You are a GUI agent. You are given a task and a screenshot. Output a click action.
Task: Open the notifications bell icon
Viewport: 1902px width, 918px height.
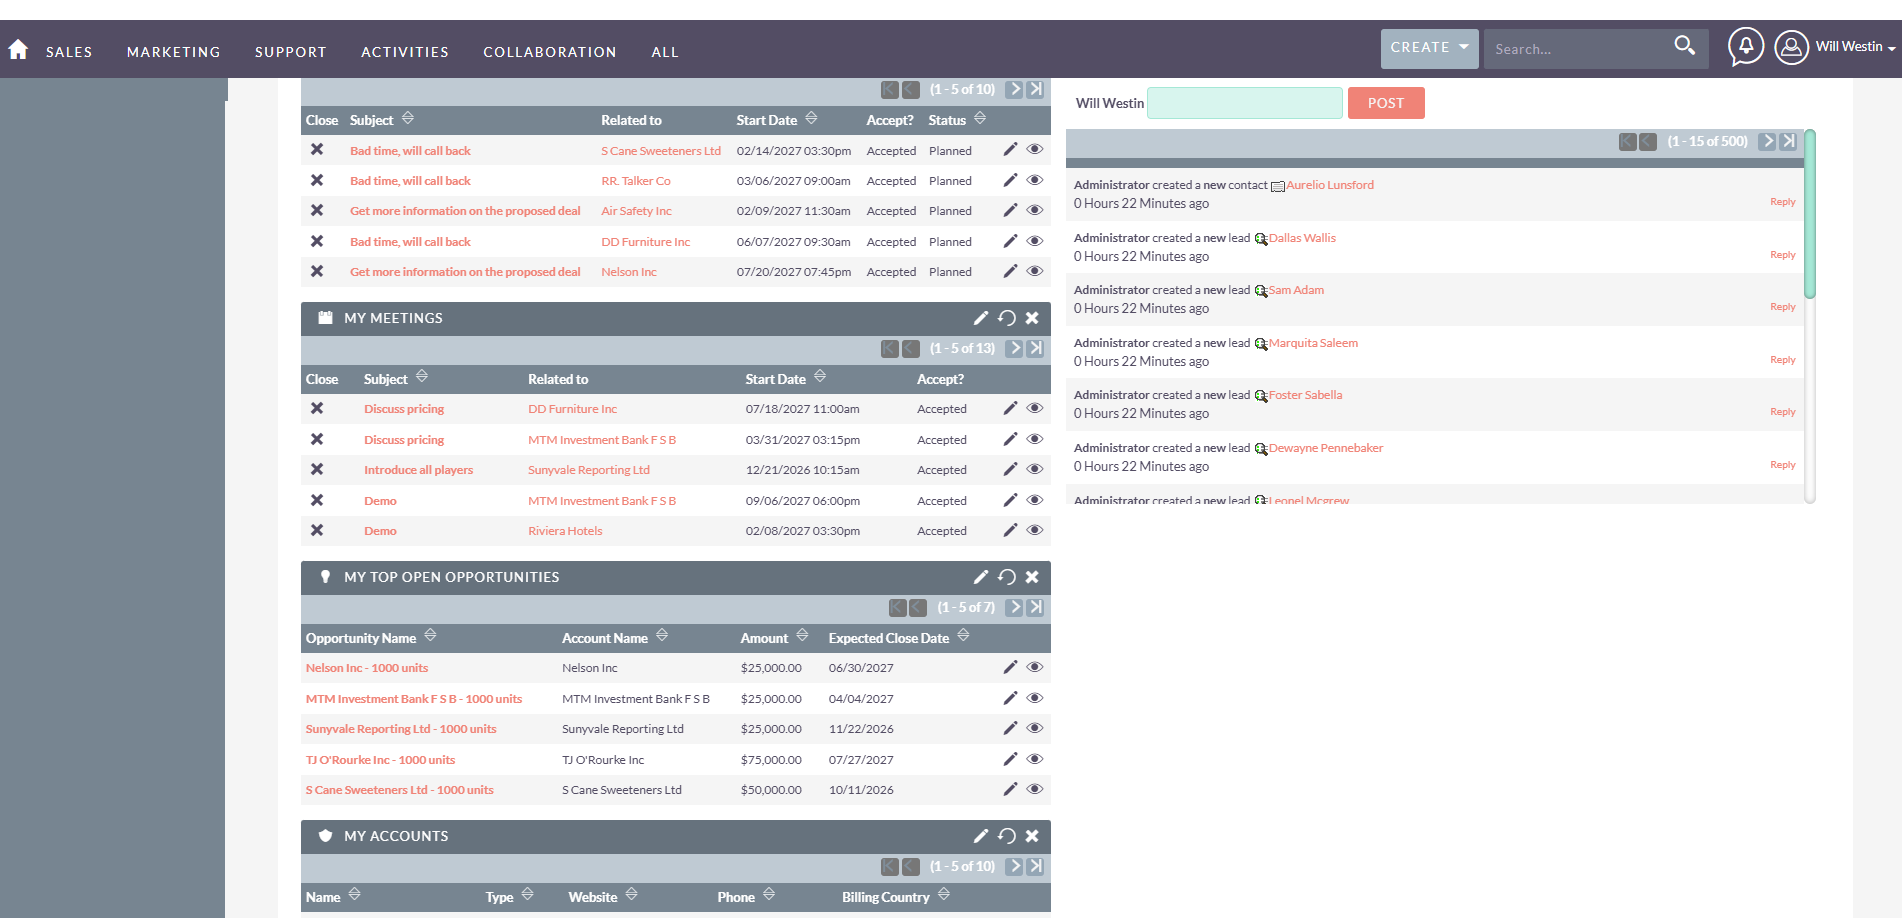pos(1746,46)
